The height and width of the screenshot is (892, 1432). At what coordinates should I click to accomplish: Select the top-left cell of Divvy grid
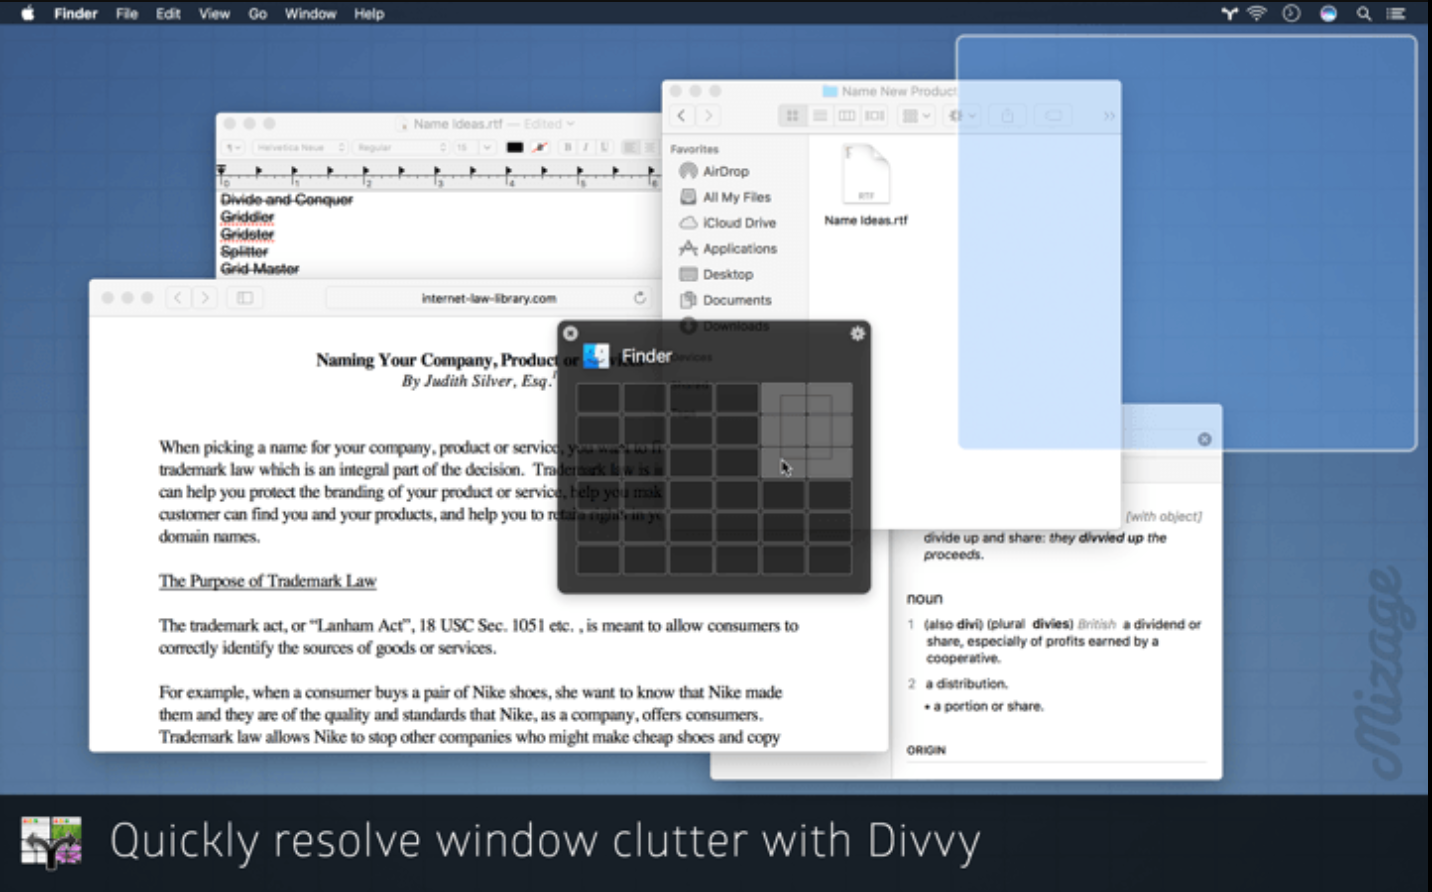[x=598, y=398]
